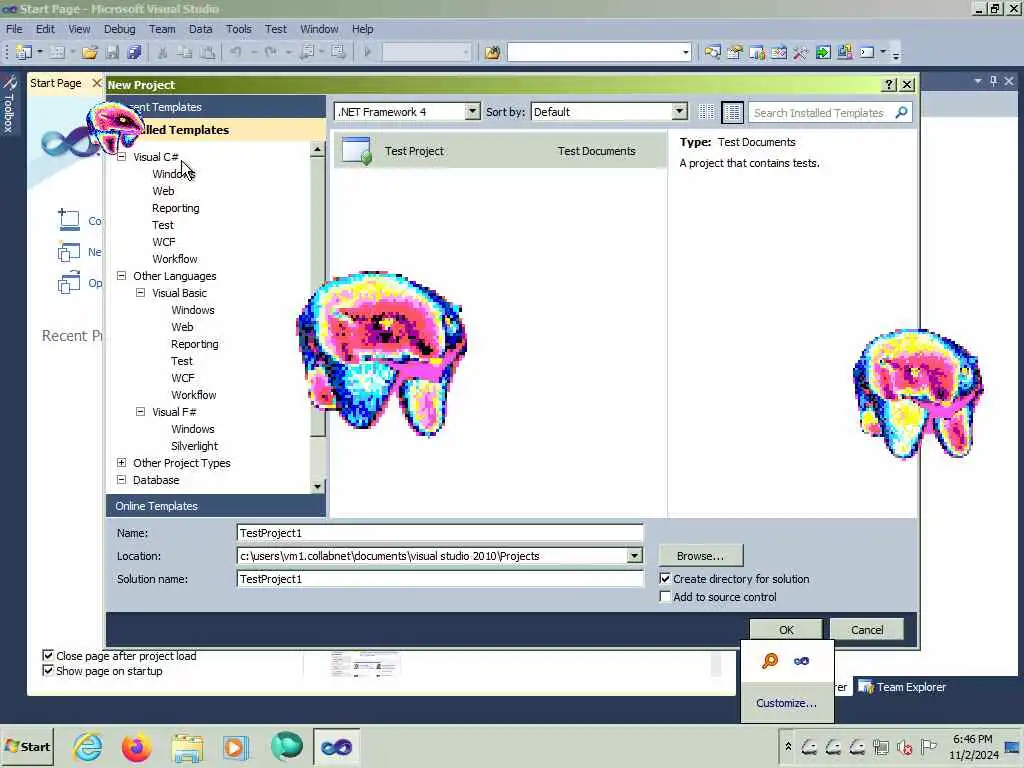
Task: Open the File menu
Action: 14,29
